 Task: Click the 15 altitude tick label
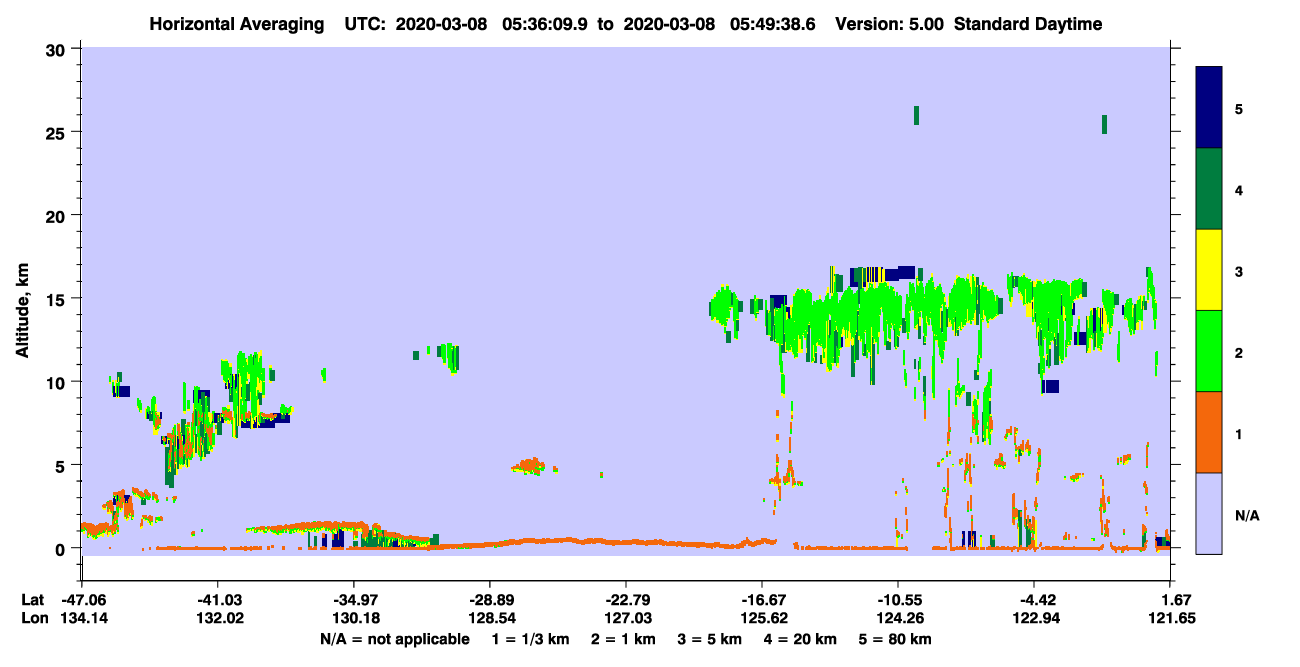58,298
